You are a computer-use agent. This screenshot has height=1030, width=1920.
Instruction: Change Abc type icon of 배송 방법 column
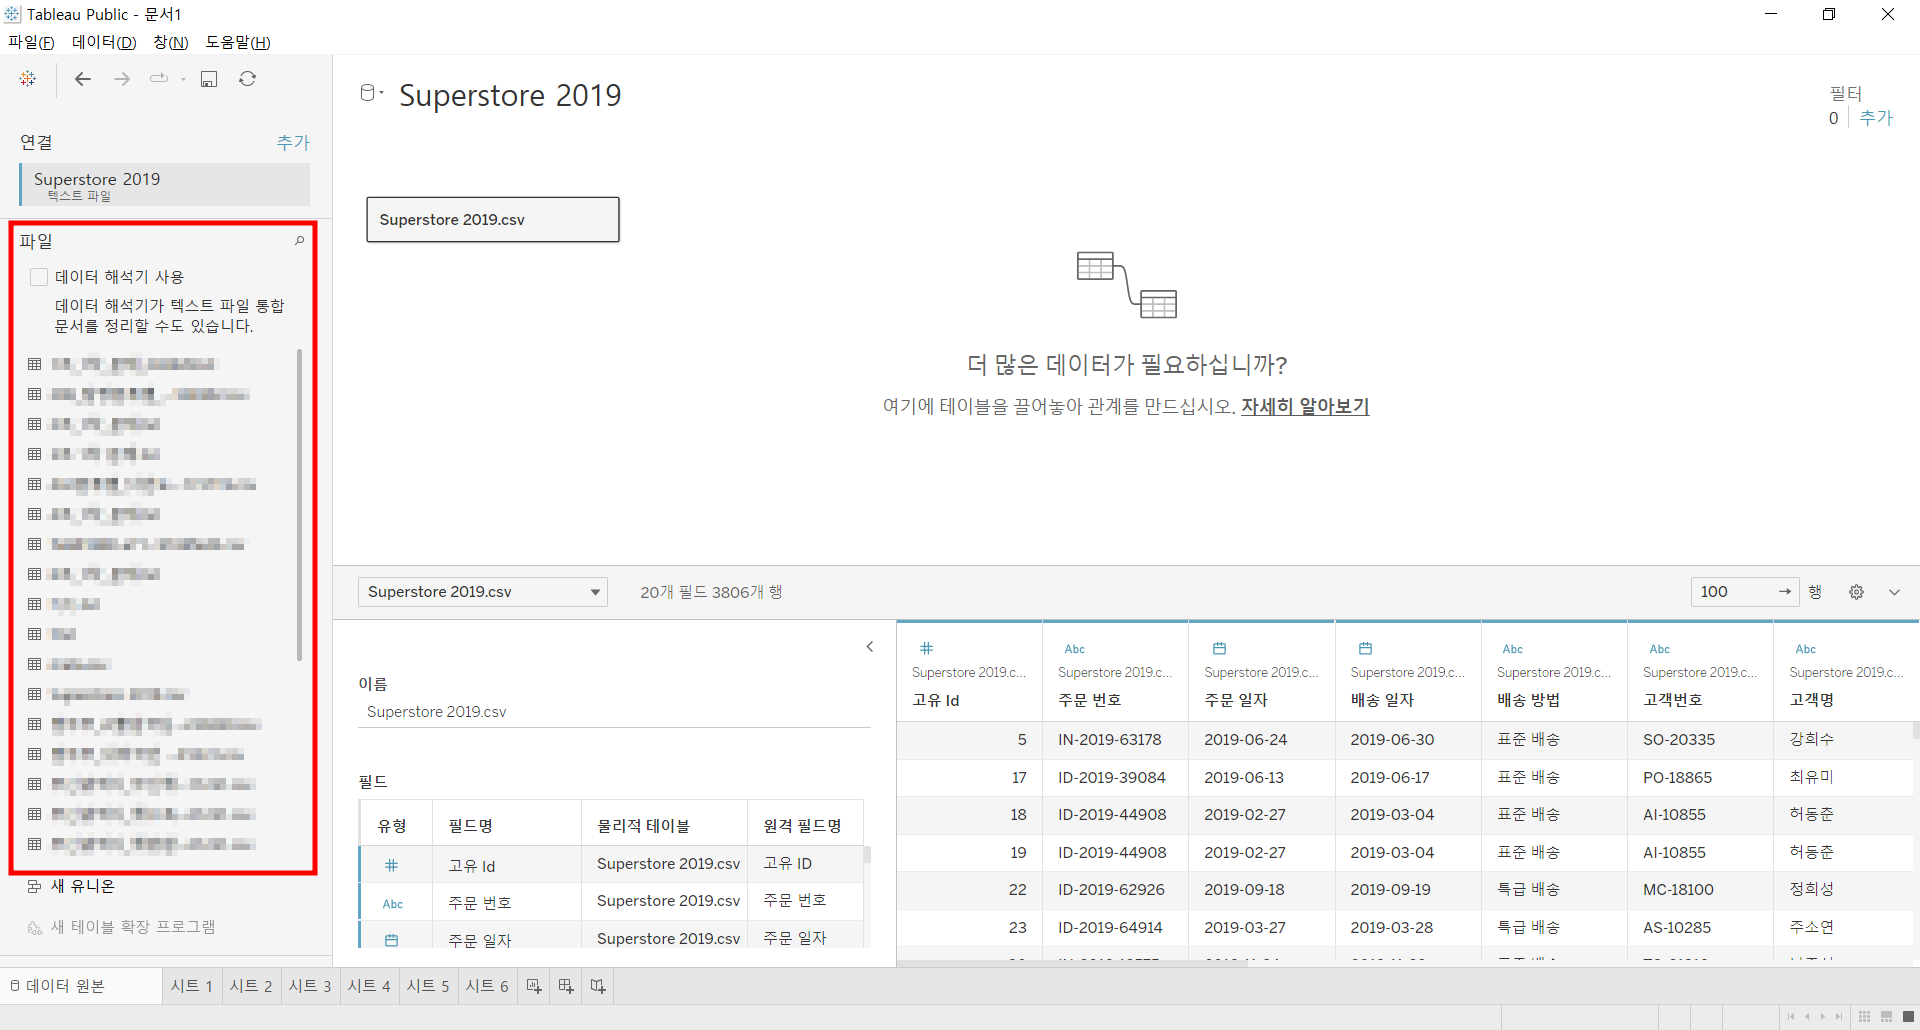click(1513, 649)
